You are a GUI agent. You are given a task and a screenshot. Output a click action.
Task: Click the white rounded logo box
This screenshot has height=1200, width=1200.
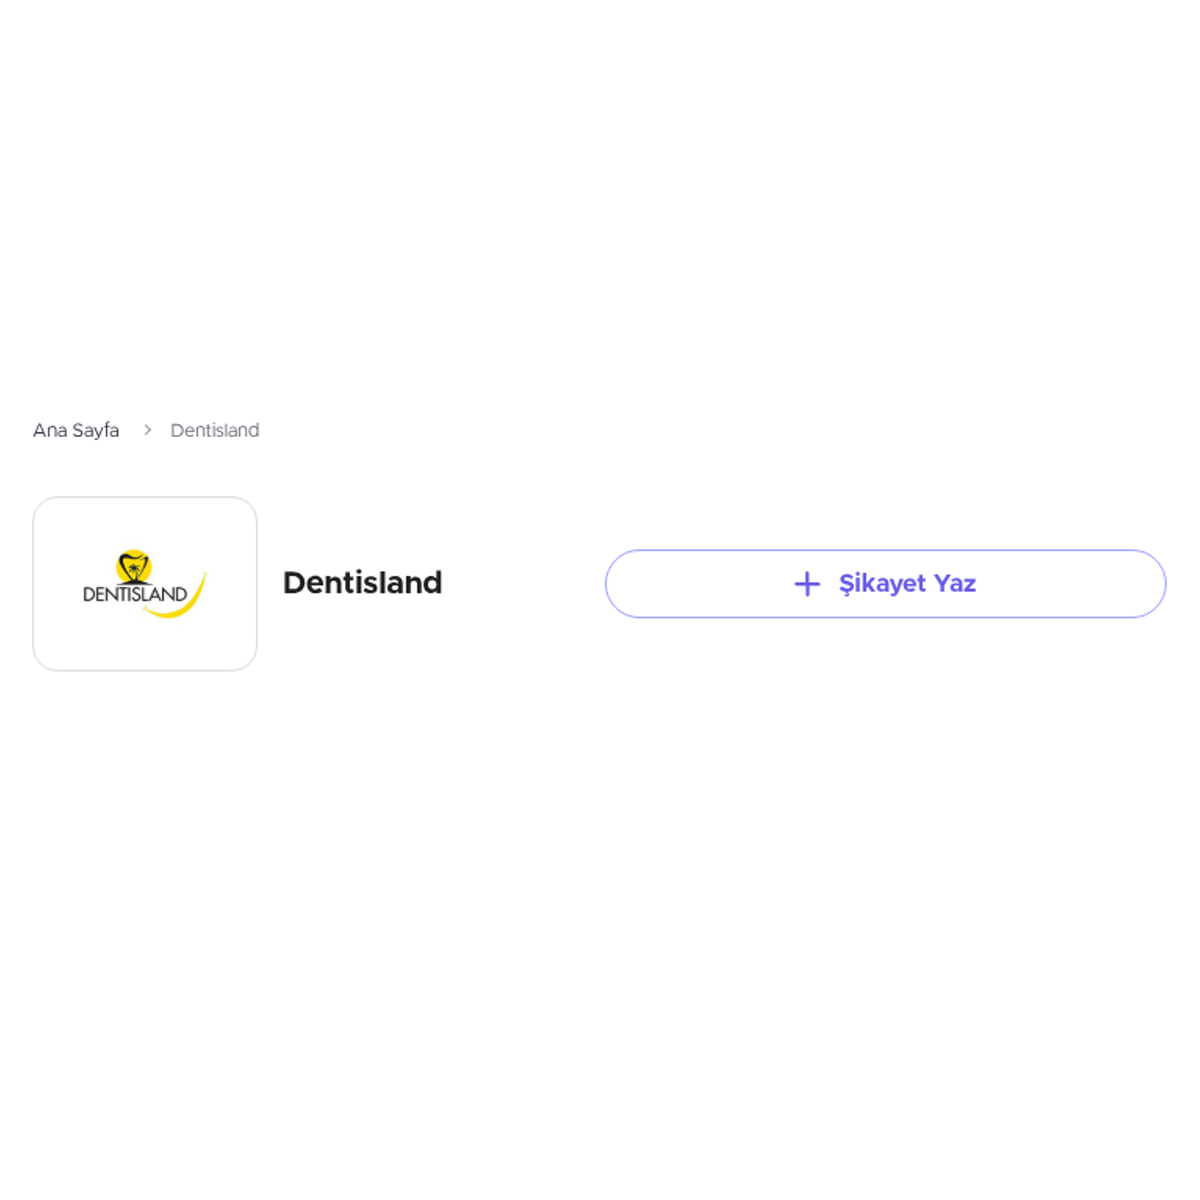[145, 584]
